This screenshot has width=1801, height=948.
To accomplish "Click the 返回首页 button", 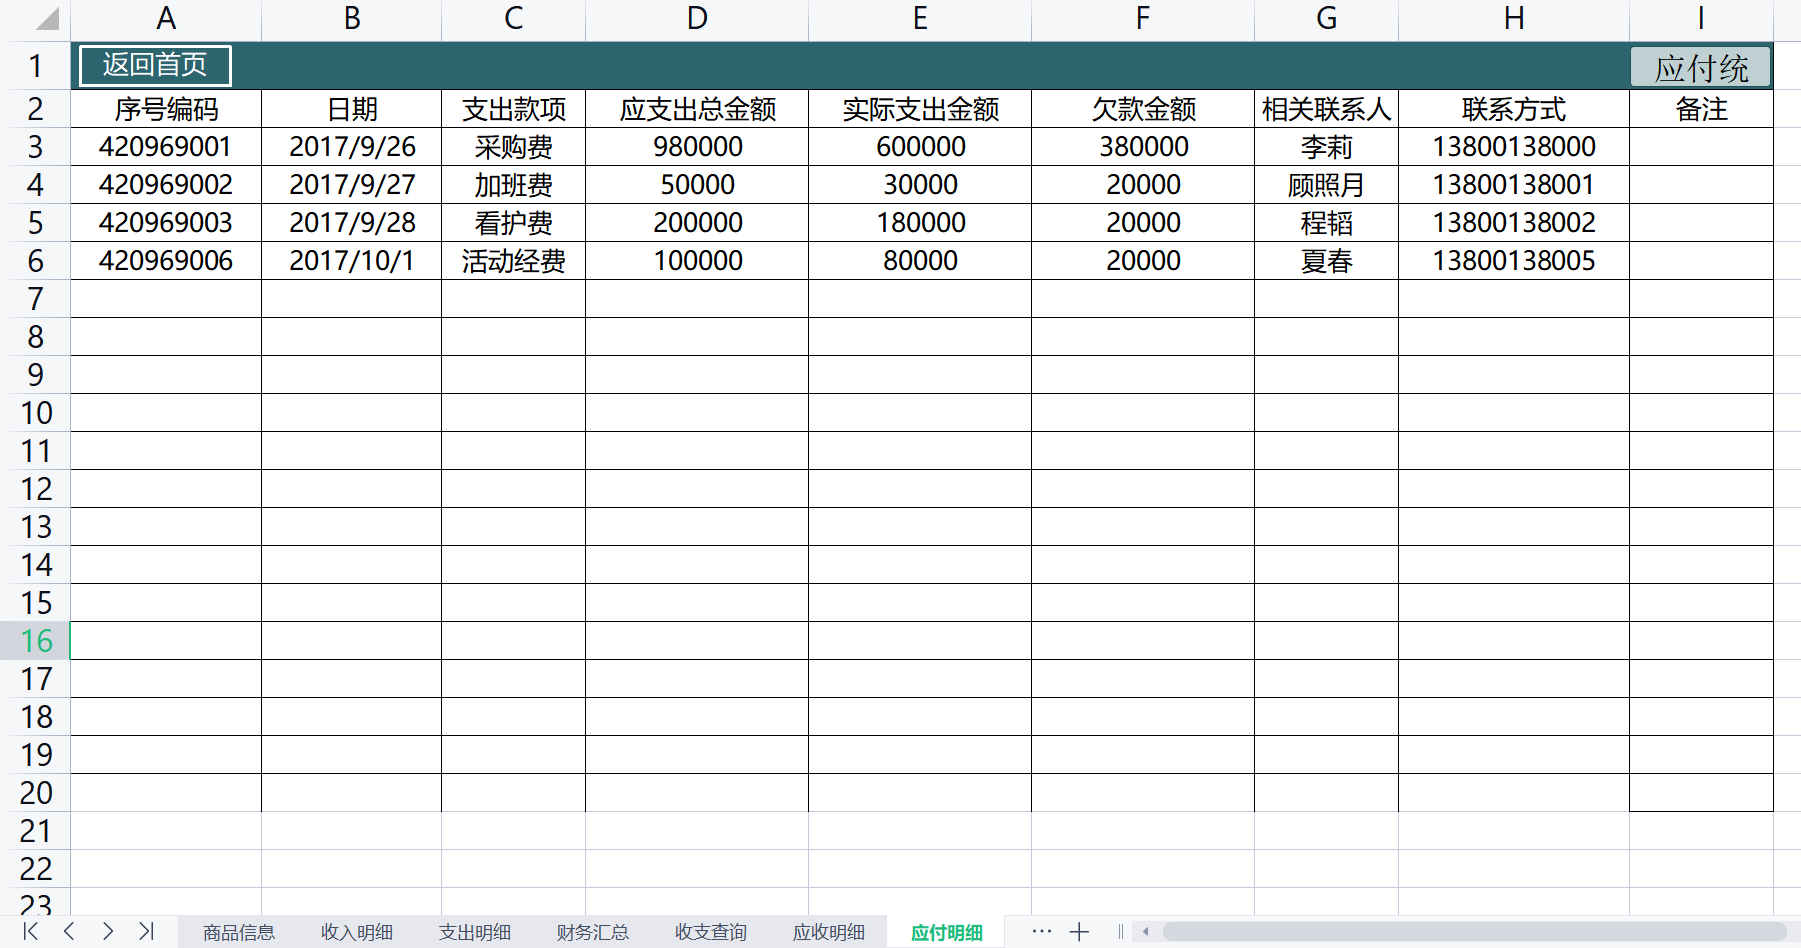I will 153,65.
